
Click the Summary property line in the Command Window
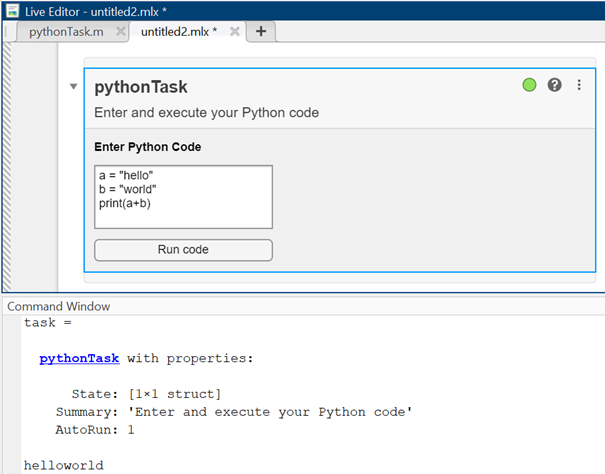coord(234,412)
